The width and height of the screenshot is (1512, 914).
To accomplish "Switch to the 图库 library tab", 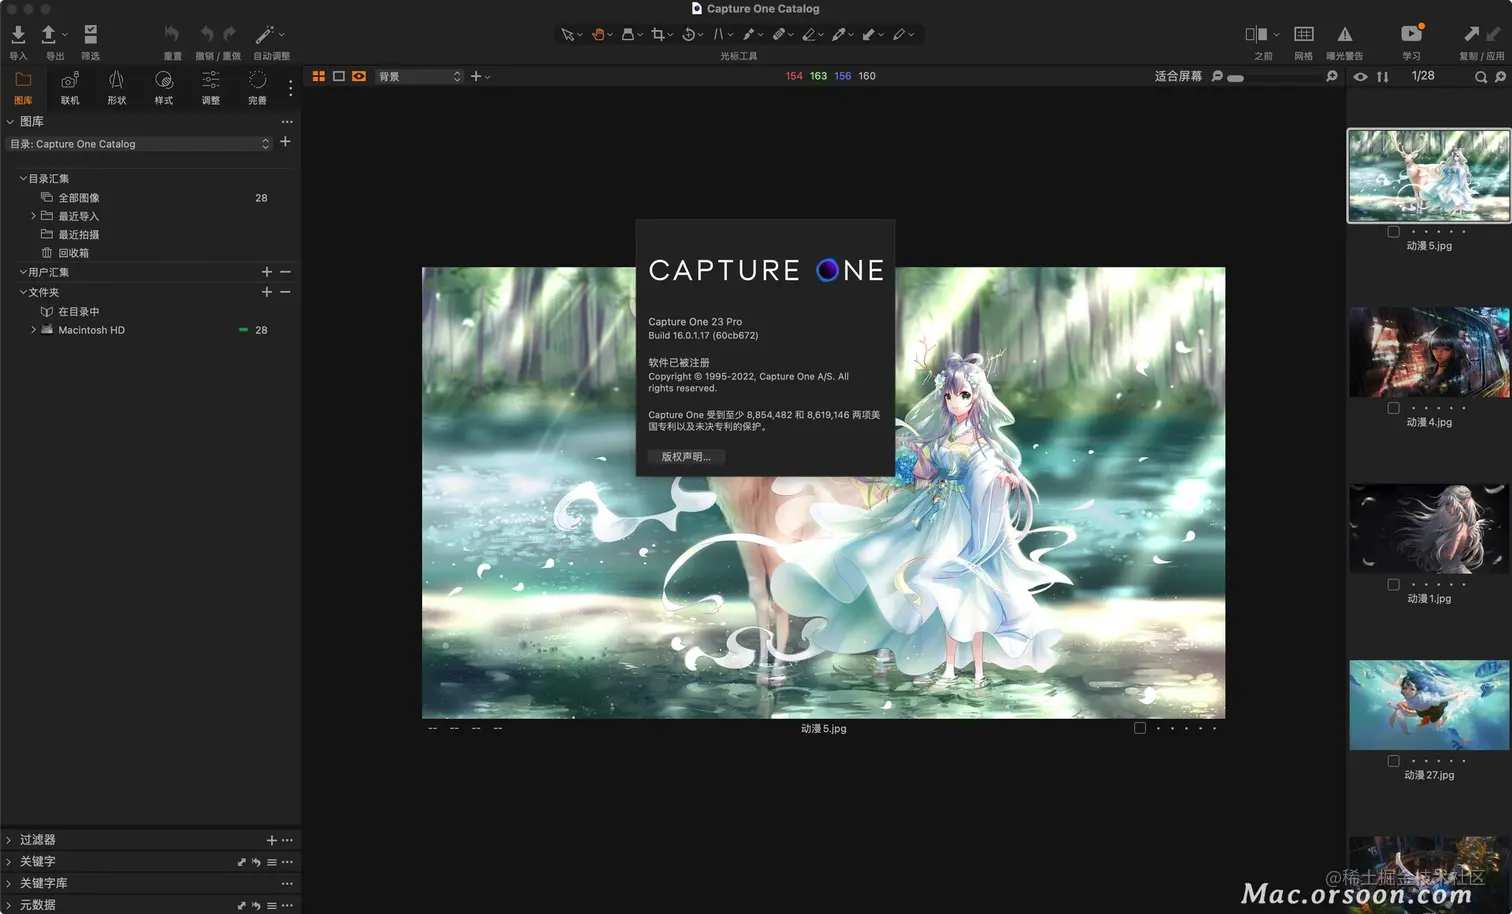I will [23, 87].
